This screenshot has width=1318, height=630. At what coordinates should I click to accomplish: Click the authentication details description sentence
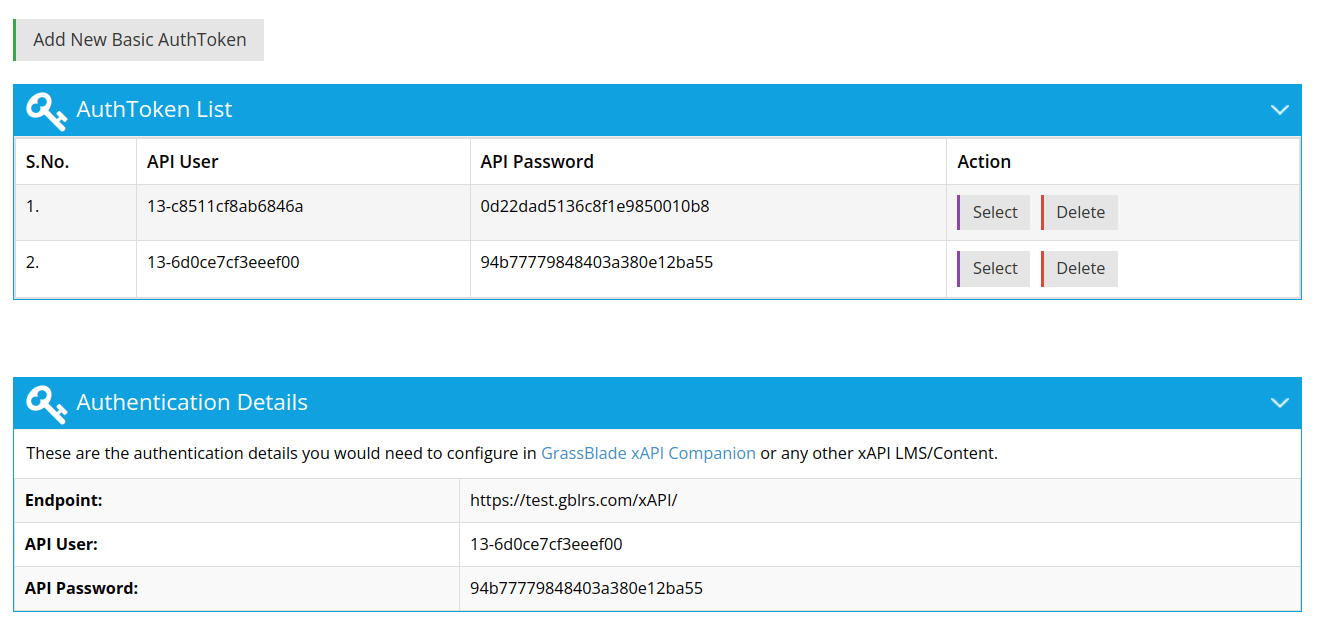pos(512,453)
